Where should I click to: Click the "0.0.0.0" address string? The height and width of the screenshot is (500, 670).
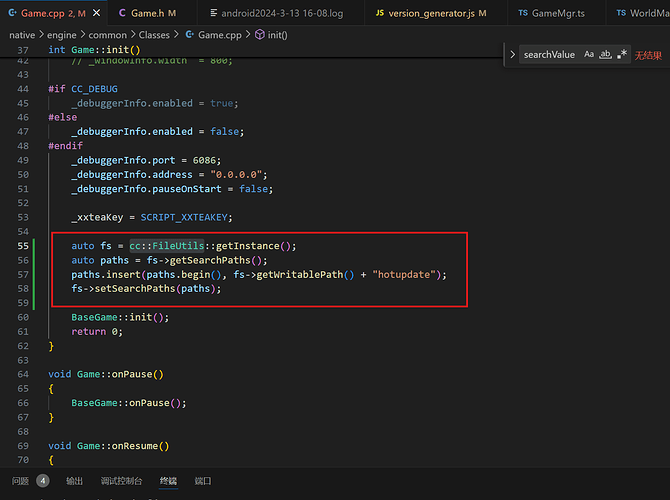pos(236,175)
